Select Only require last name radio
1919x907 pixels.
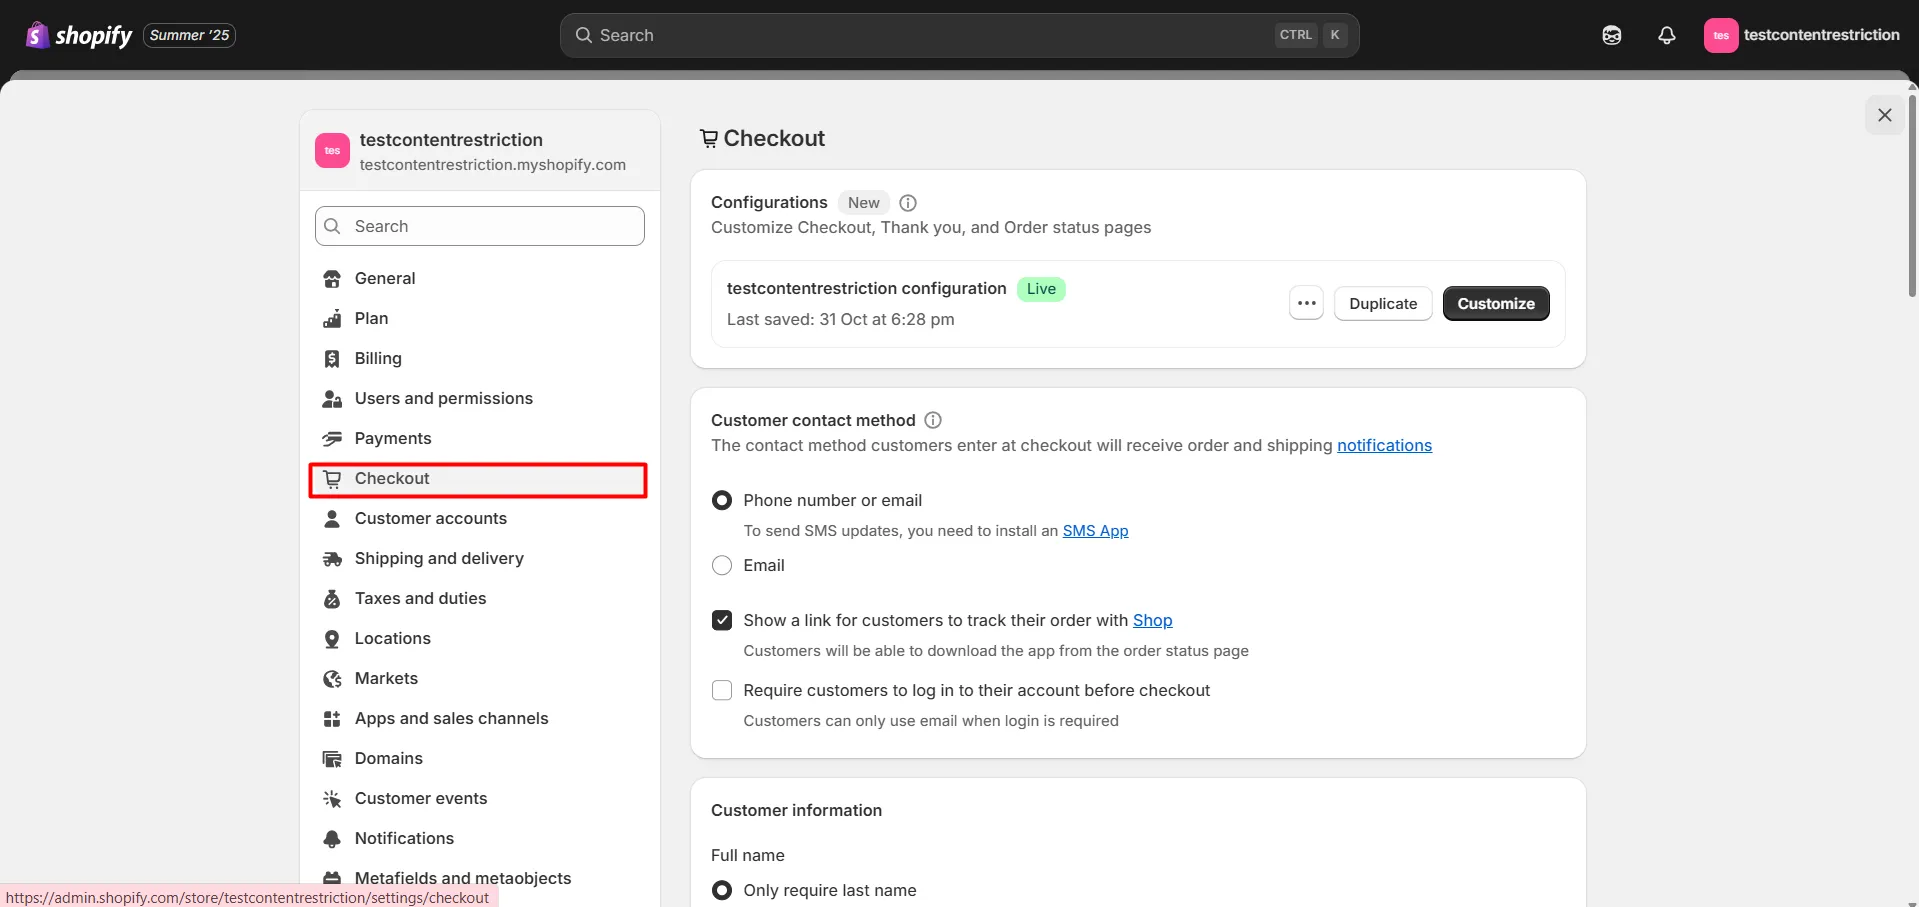point(722,890)
